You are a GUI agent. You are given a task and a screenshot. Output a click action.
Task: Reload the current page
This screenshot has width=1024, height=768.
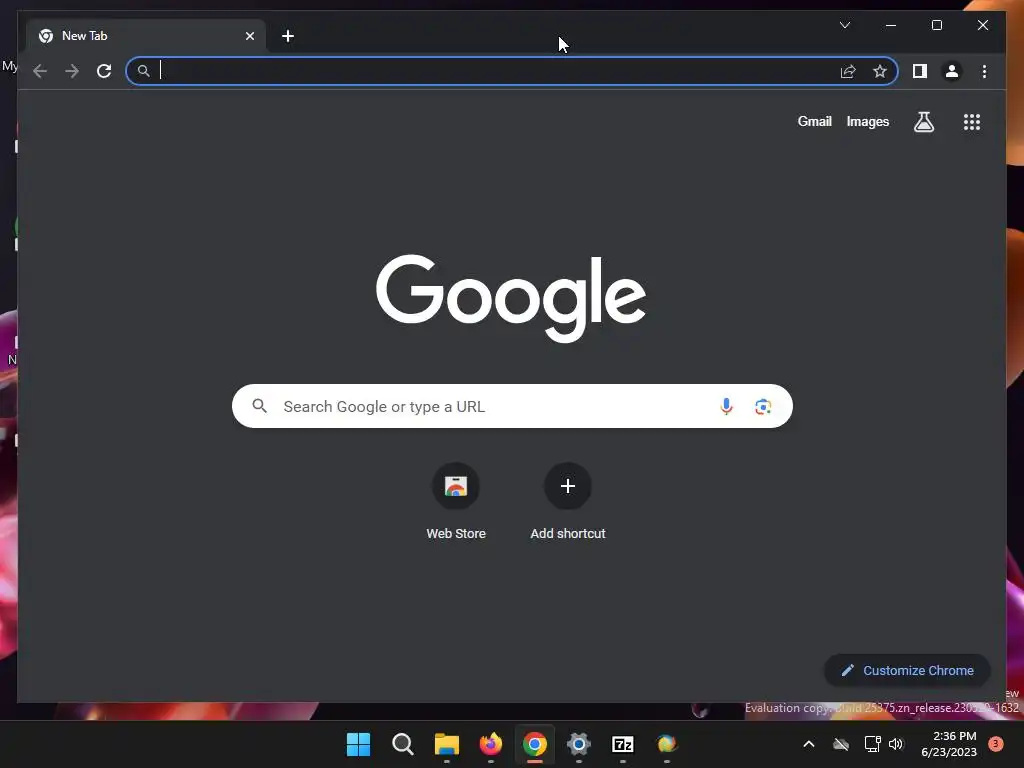tap(104, 71)
